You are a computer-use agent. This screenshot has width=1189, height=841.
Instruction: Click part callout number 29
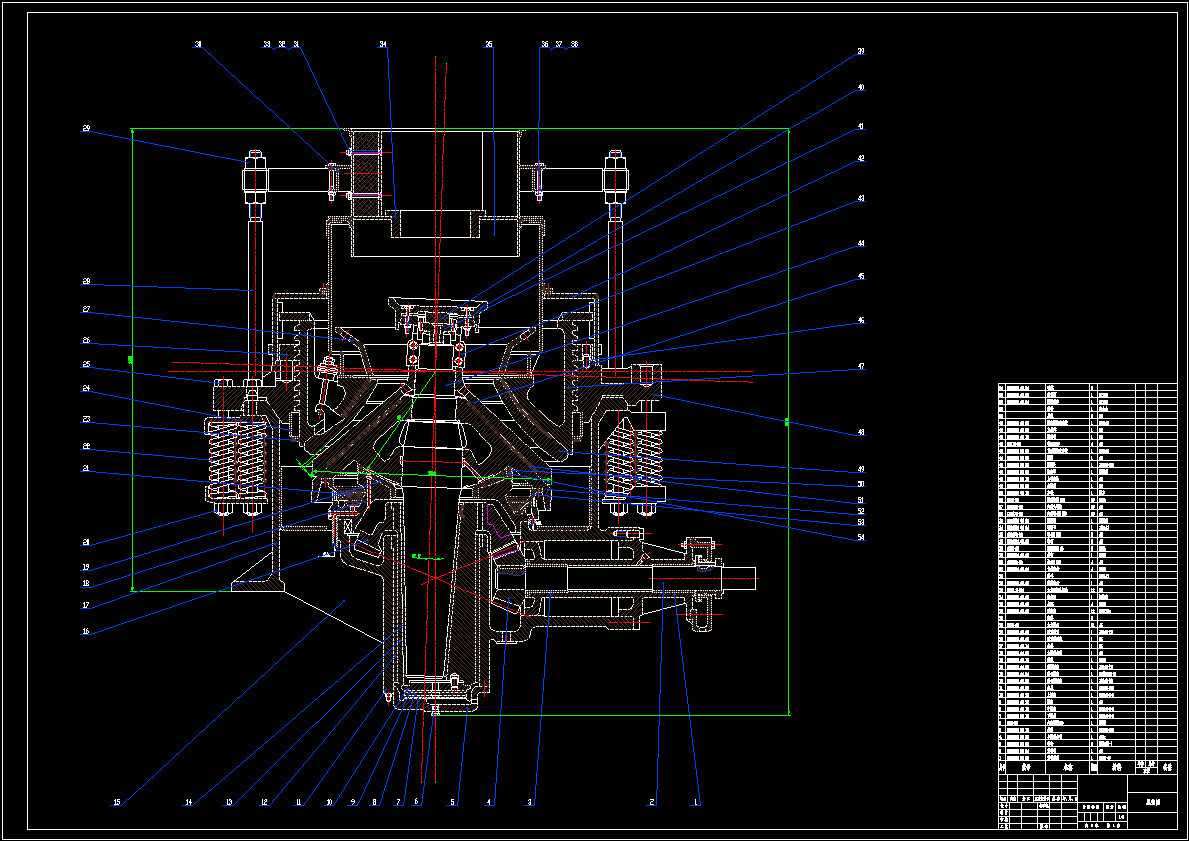86,129
